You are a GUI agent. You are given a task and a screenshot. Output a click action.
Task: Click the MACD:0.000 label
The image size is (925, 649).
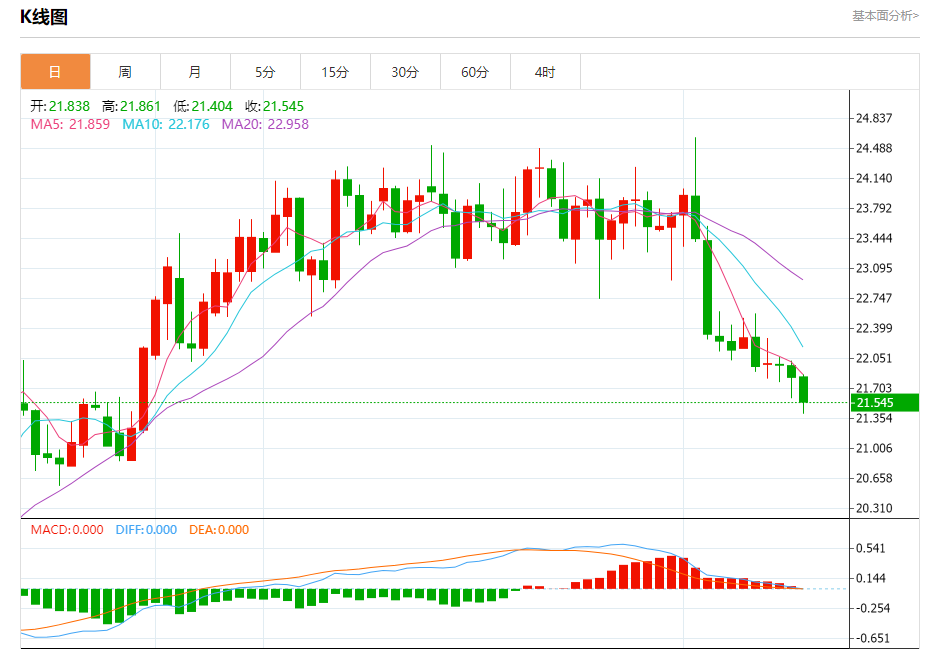point(67,530)
